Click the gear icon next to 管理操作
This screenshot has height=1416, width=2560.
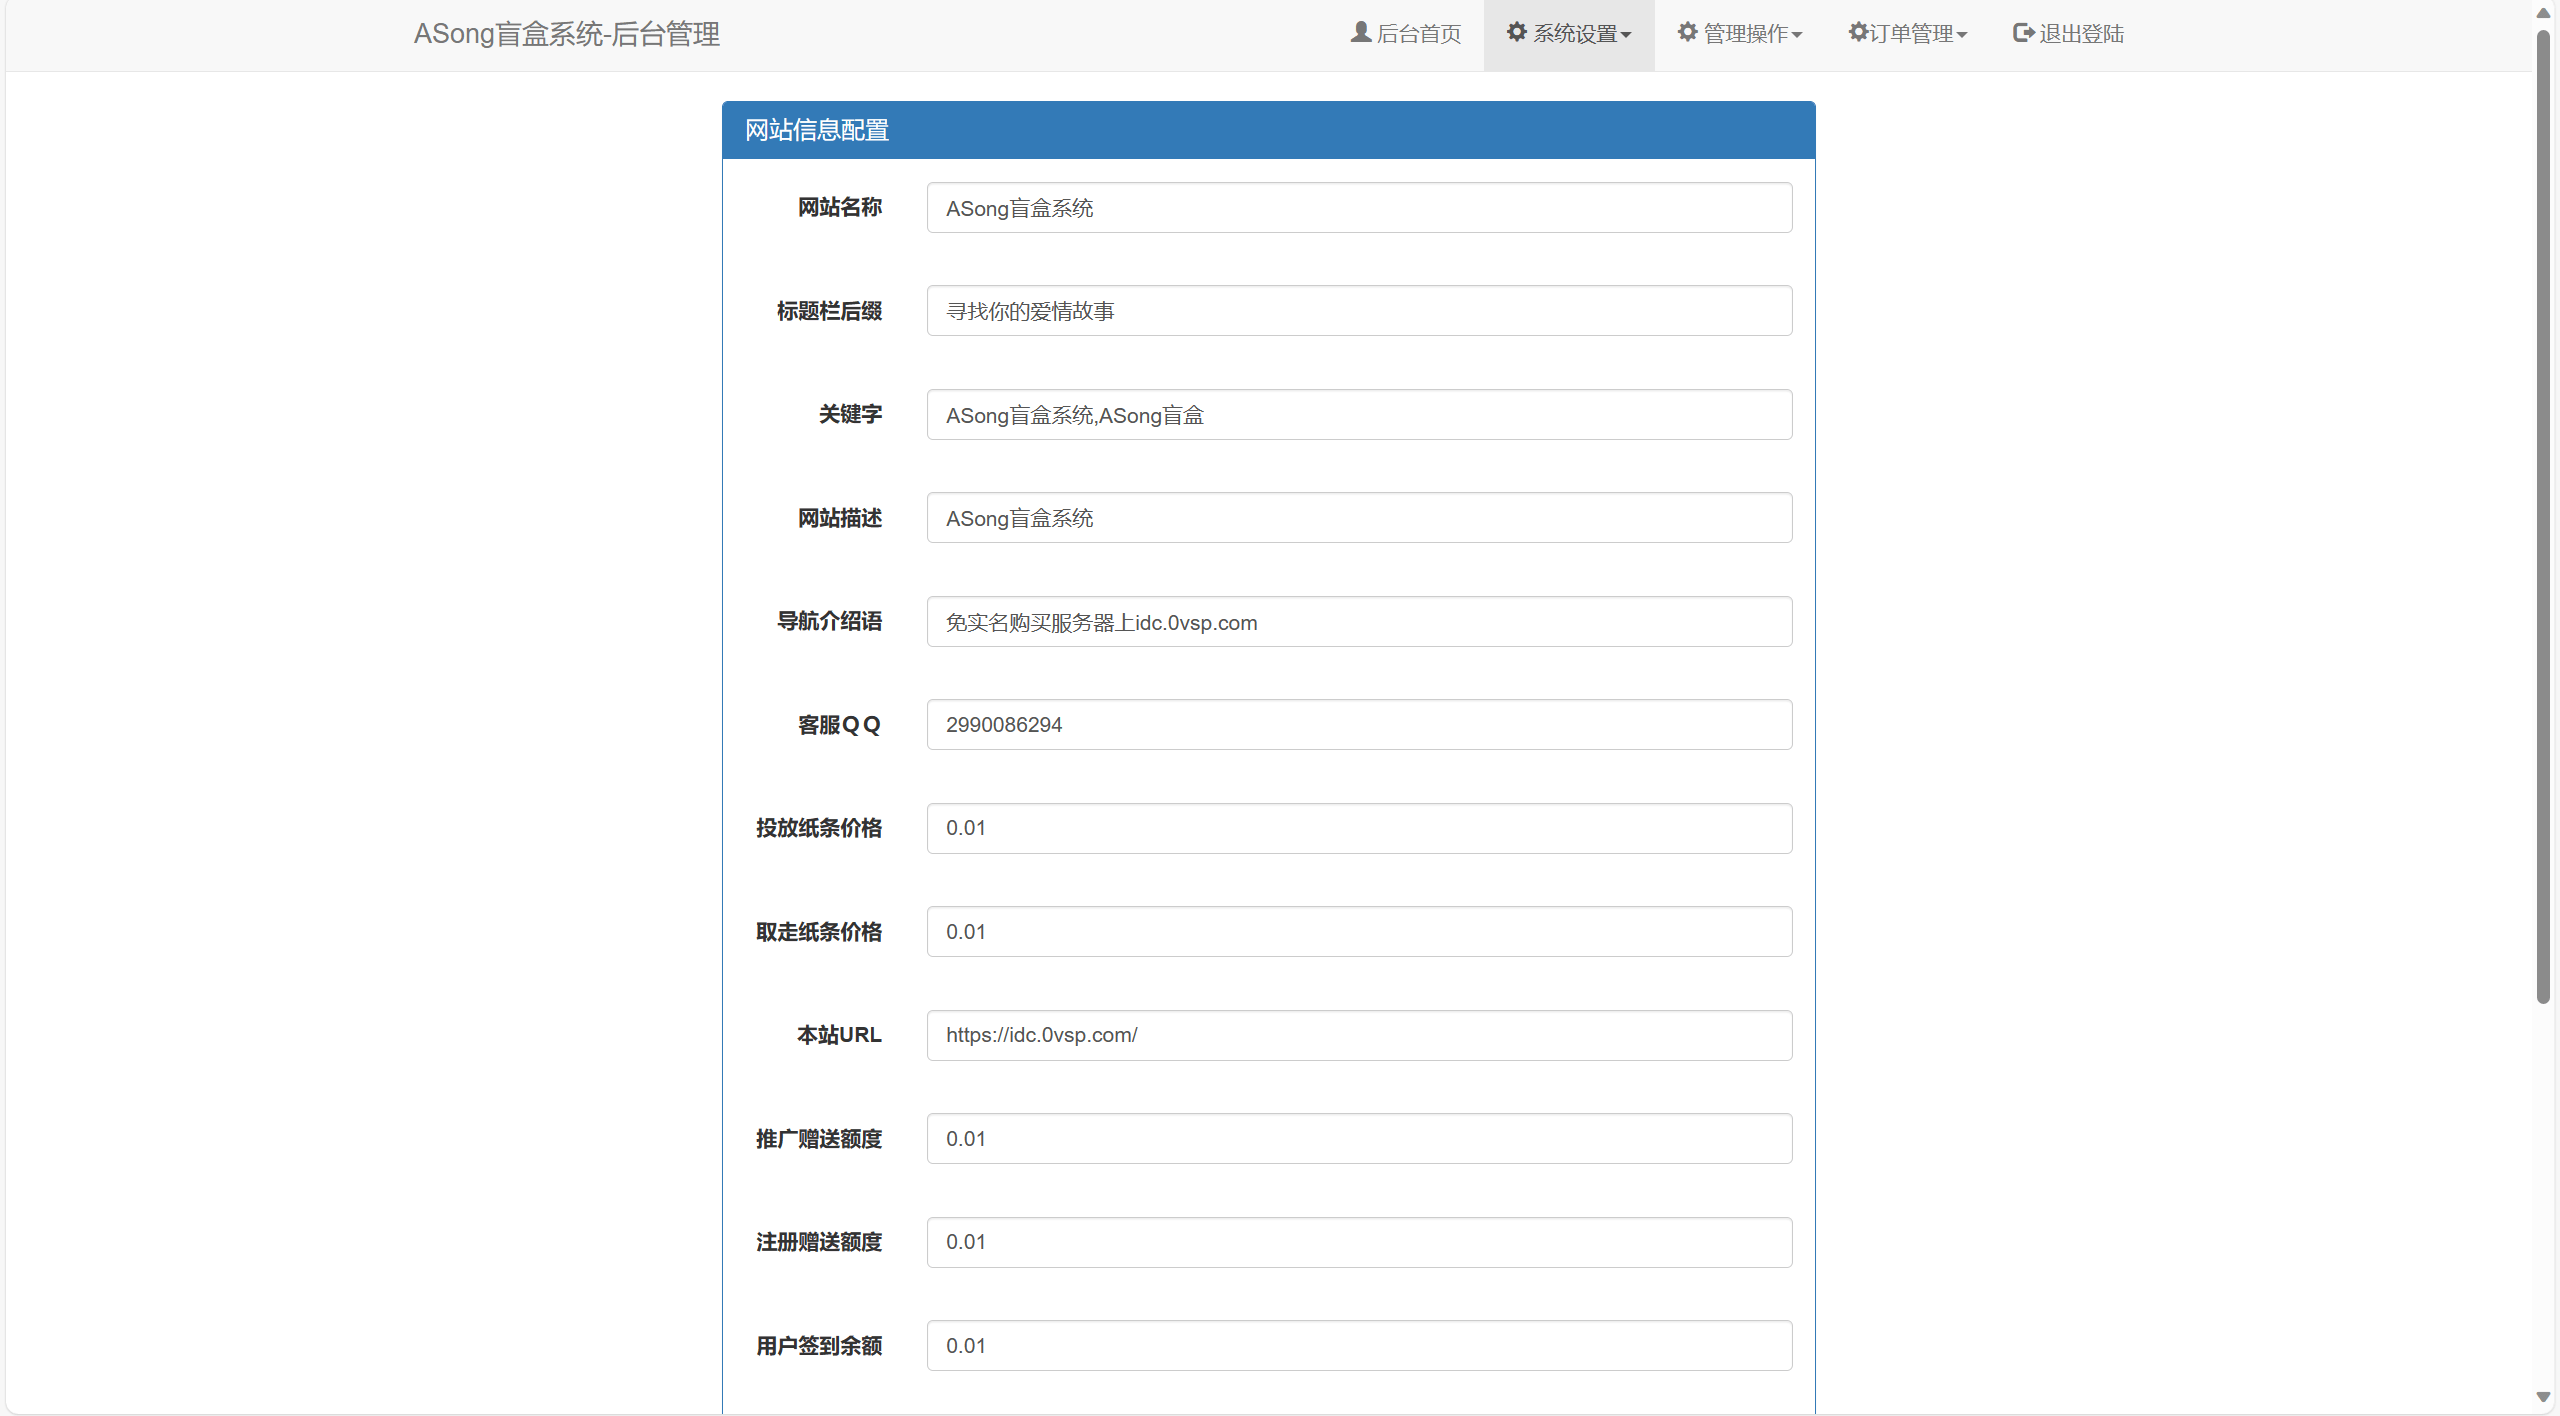click(1688, 32)
